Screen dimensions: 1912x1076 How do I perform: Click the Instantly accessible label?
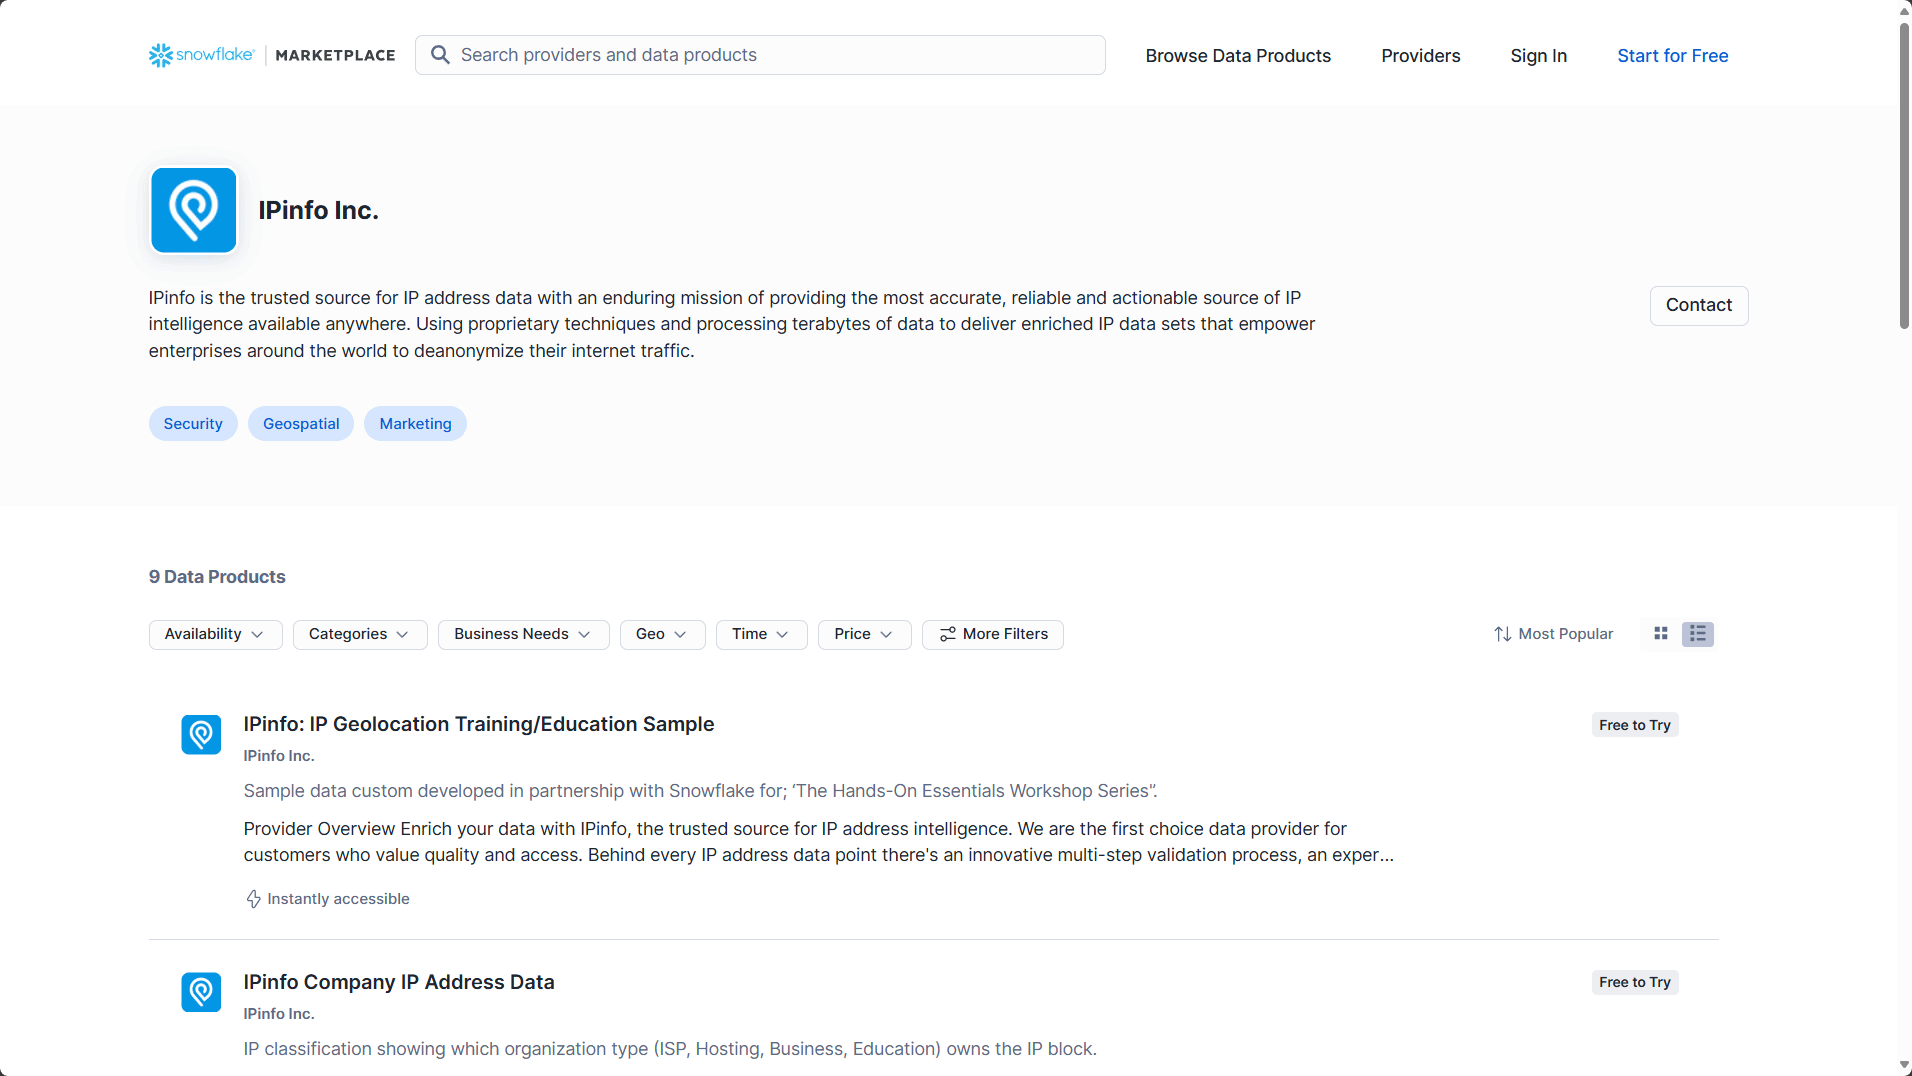[338, 899]
